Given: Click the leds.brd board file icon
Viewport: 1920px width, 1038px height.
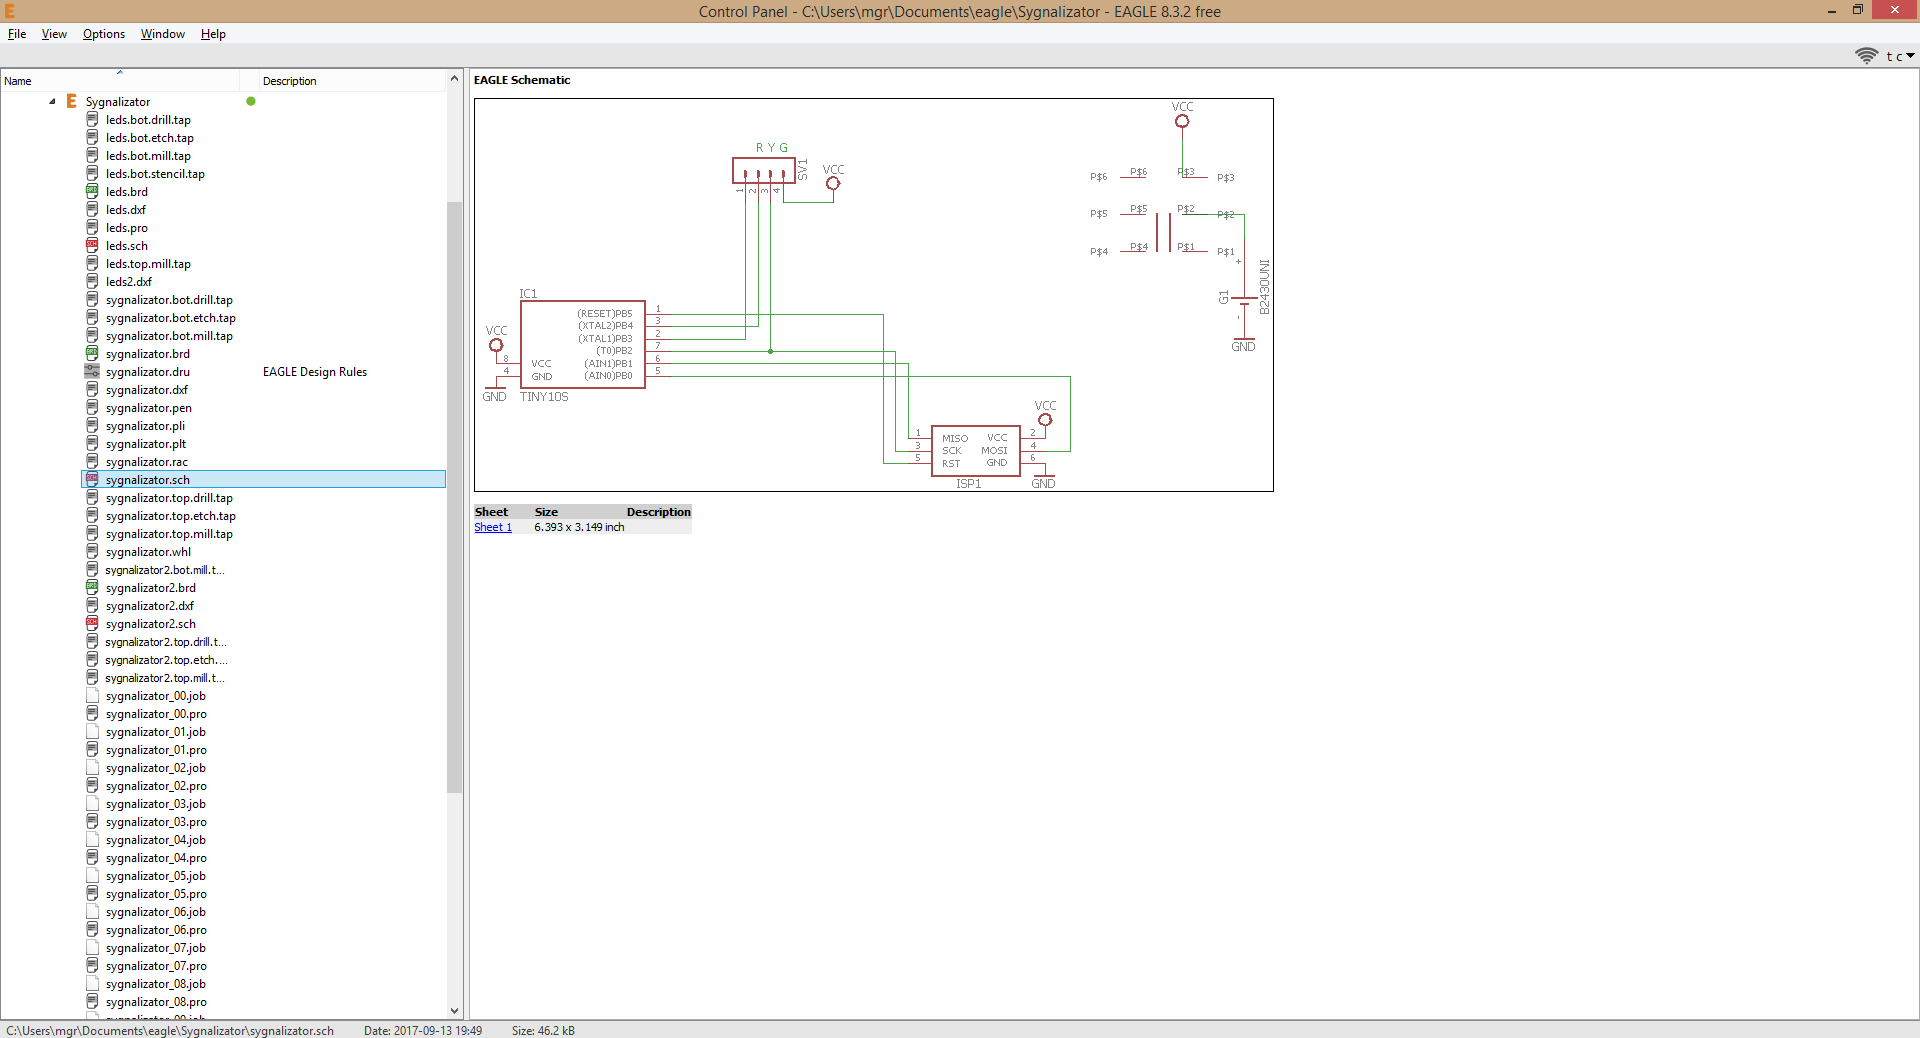Looking at the screenshot, I should tap(92, 191).
